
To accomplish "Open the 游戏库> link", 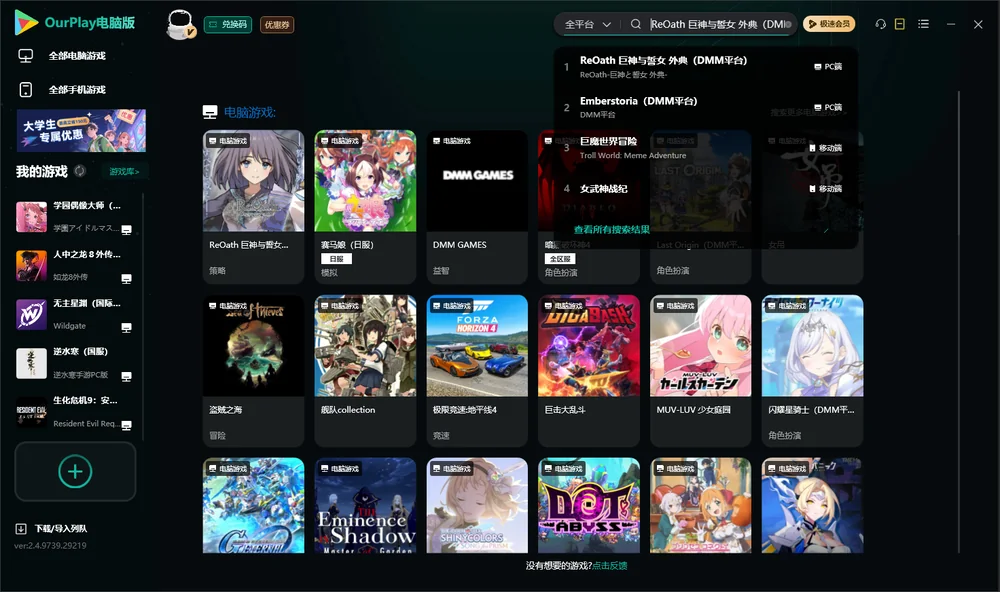I will click(124, 172).
